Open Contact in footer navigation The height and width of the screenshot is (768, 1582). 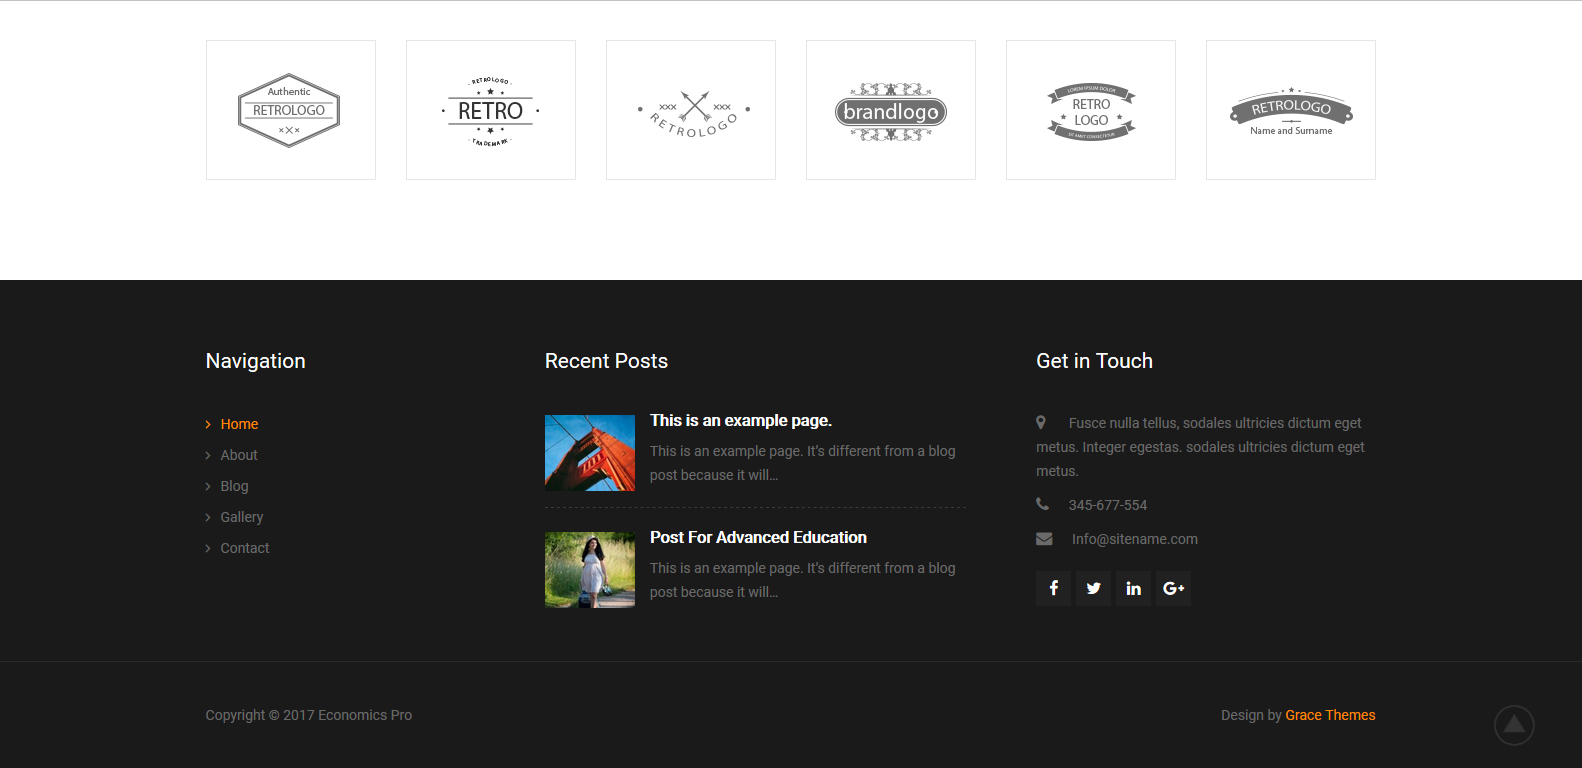click(245, 548)
